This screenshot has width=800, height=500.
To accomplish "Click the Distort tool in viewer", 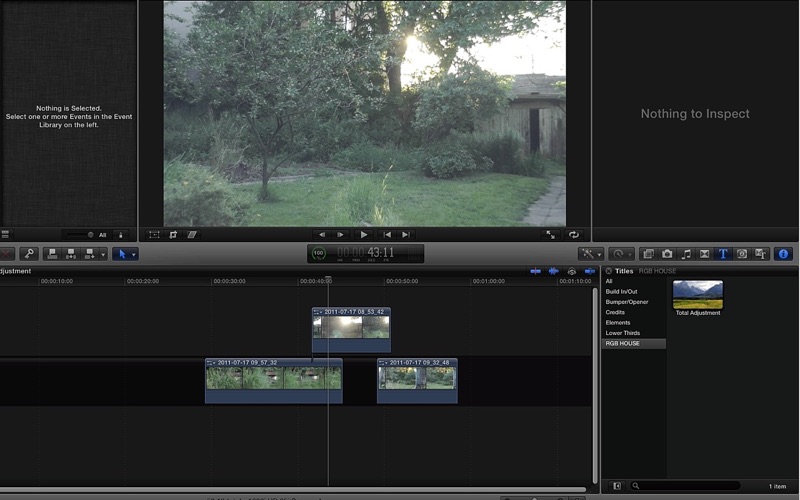I will coord(192,235).
